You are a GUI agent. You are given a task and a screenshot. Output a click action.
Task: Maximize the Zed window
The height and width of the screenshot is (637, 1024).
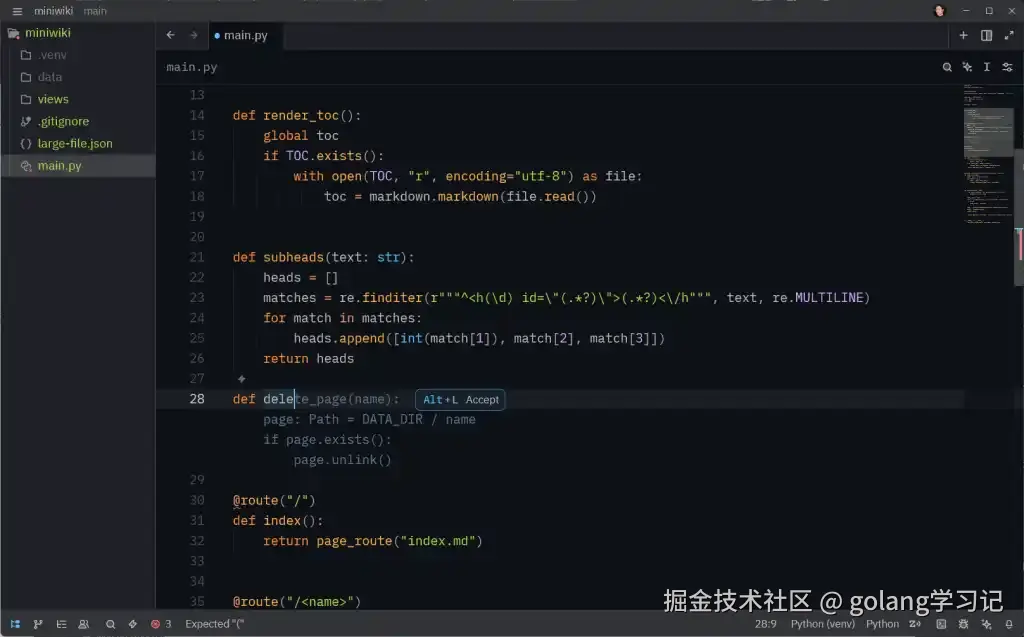click(x=989, y=11)
